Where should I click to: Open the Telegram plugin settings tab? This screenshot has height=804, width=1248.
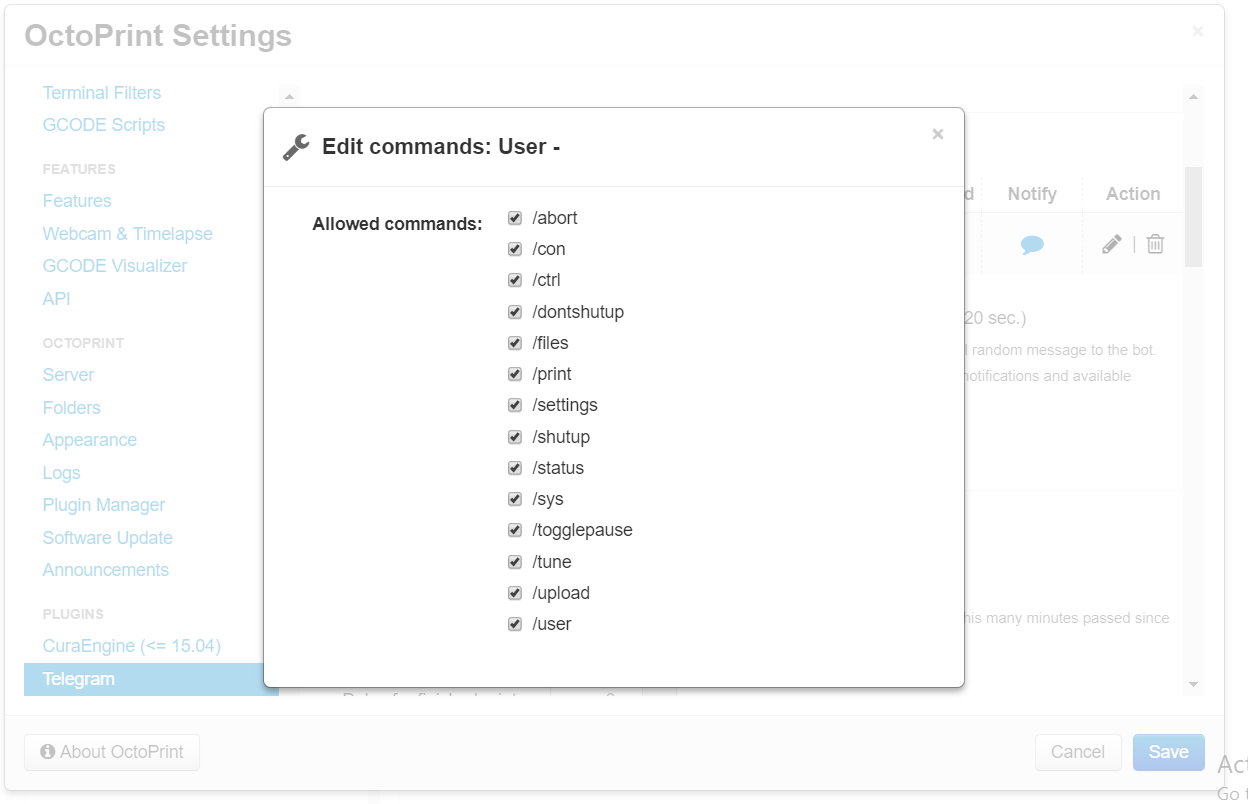[x=79, y=679]
